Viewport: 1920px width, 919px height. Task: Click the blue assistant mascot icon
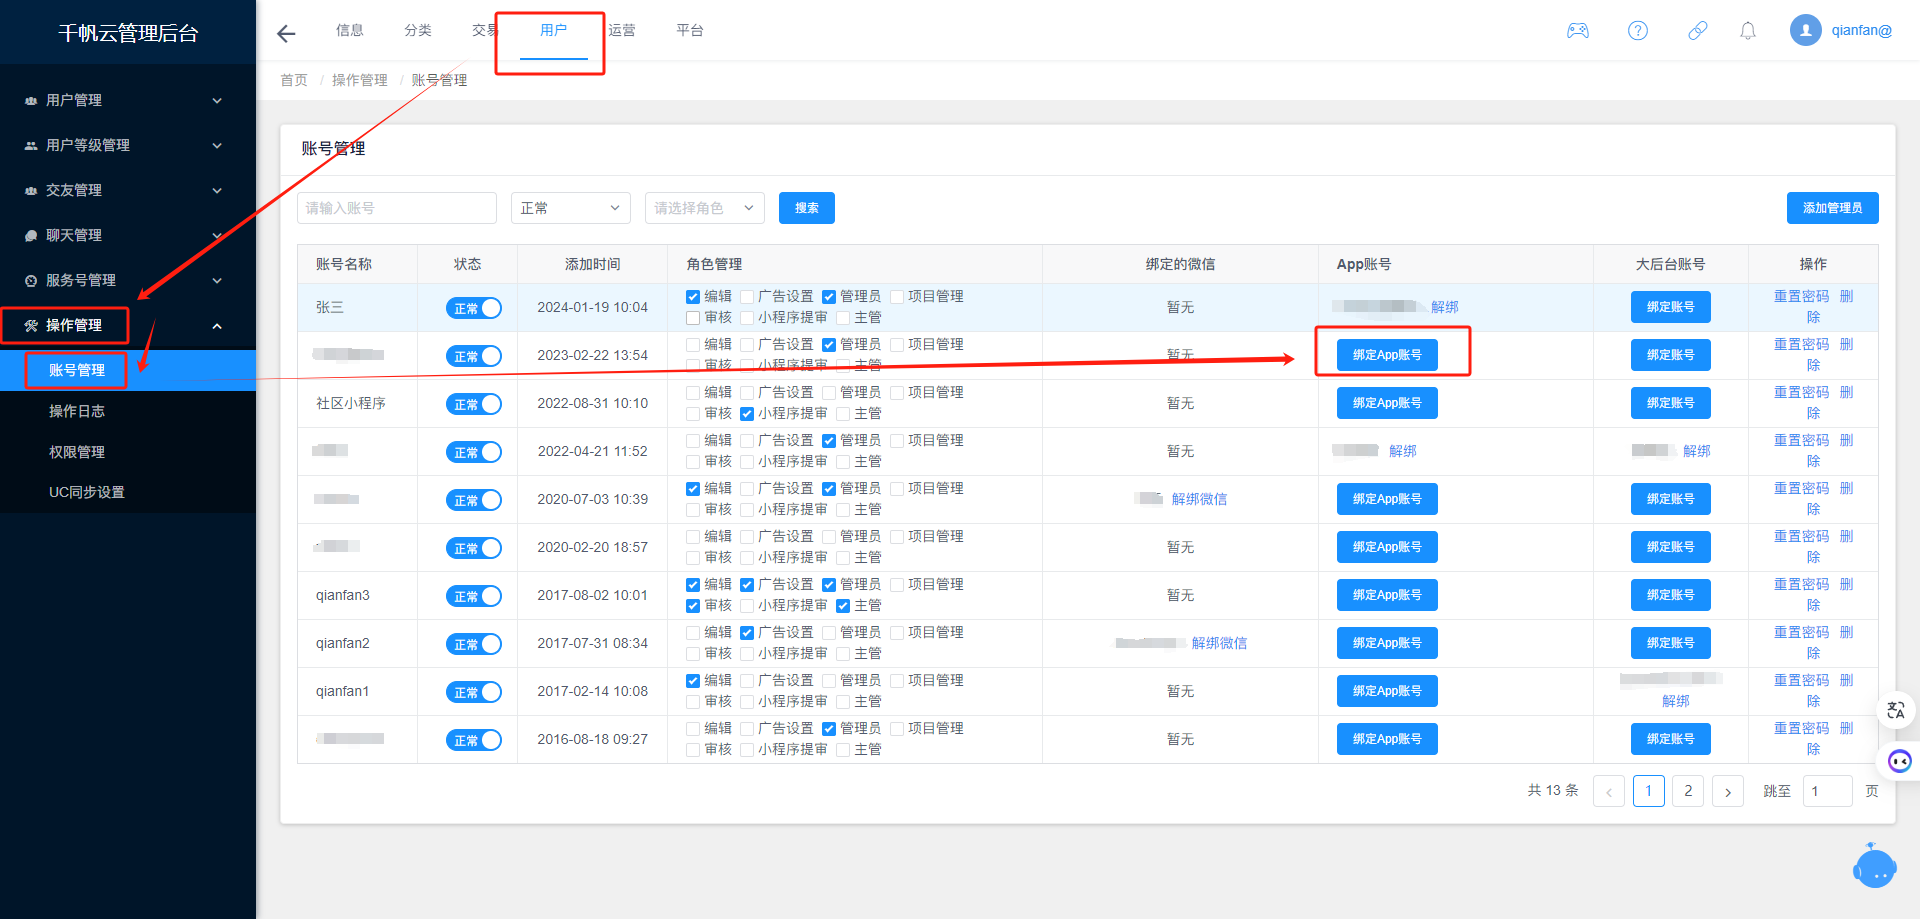pyautogui.click(x=1875, y=866)
